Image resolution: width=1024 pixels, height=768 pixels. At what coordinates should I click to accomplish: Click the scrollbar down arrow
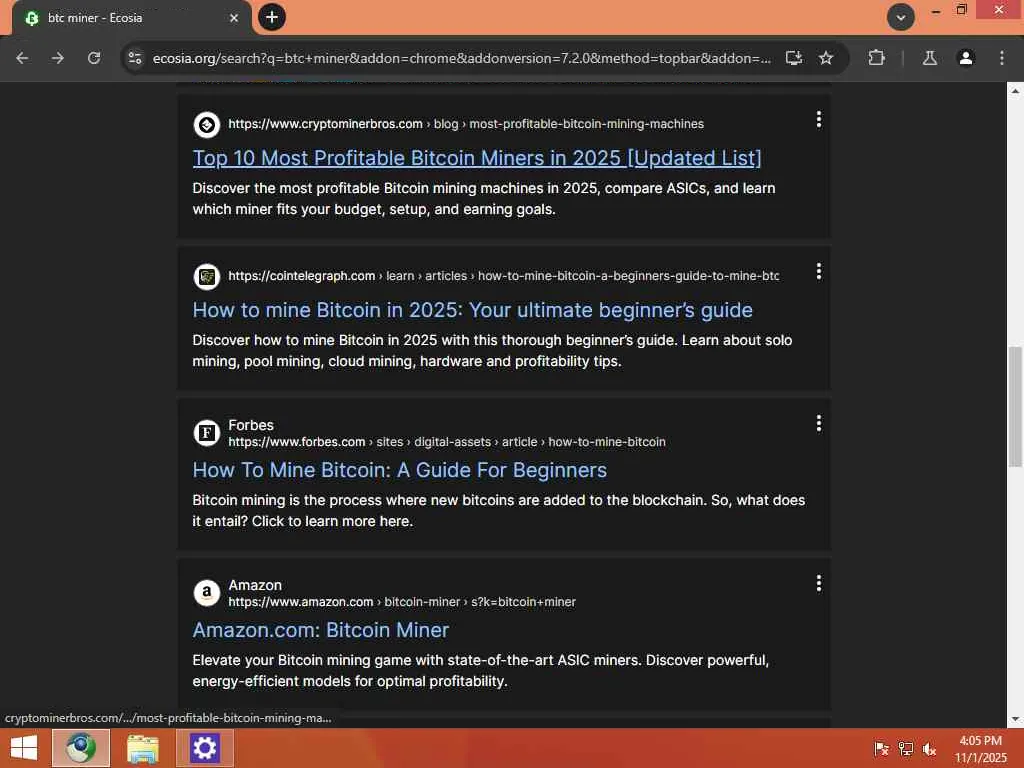click(x=1015, y=719)
